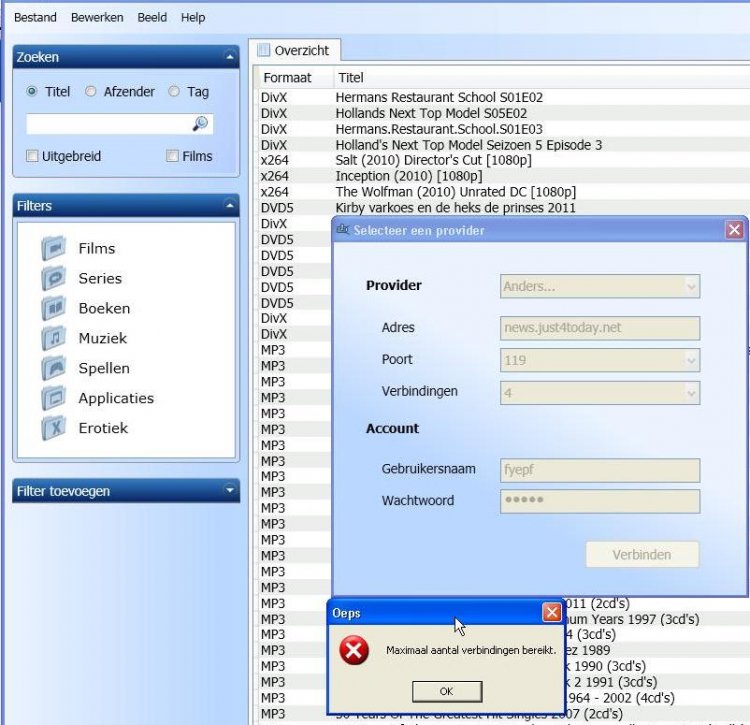The height and width of the screenshot is (725, 750).
Task: Select the Tag radio button
Action: (x=174, y=91)
